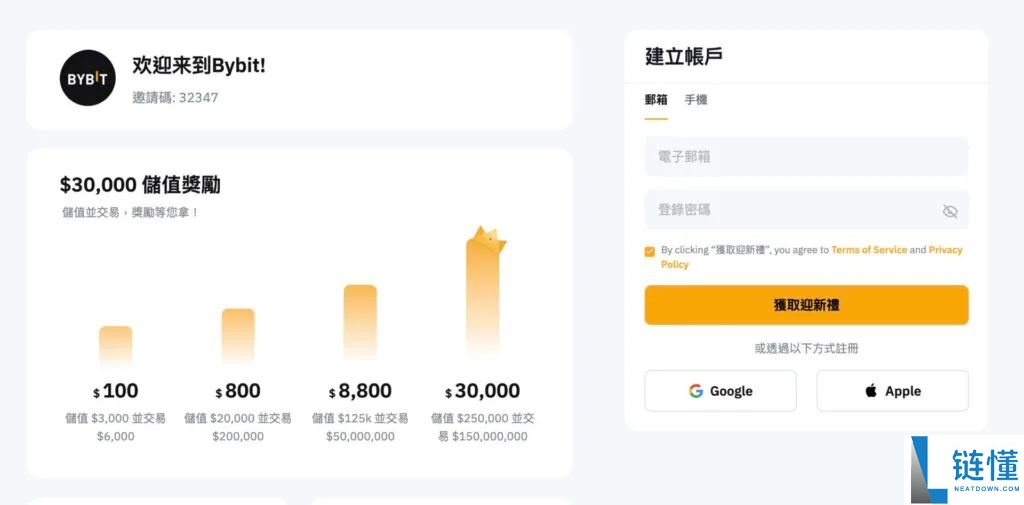Click the $800 reward bar
This screenshot has height=505, width=1024.
(x=238, y=336)
